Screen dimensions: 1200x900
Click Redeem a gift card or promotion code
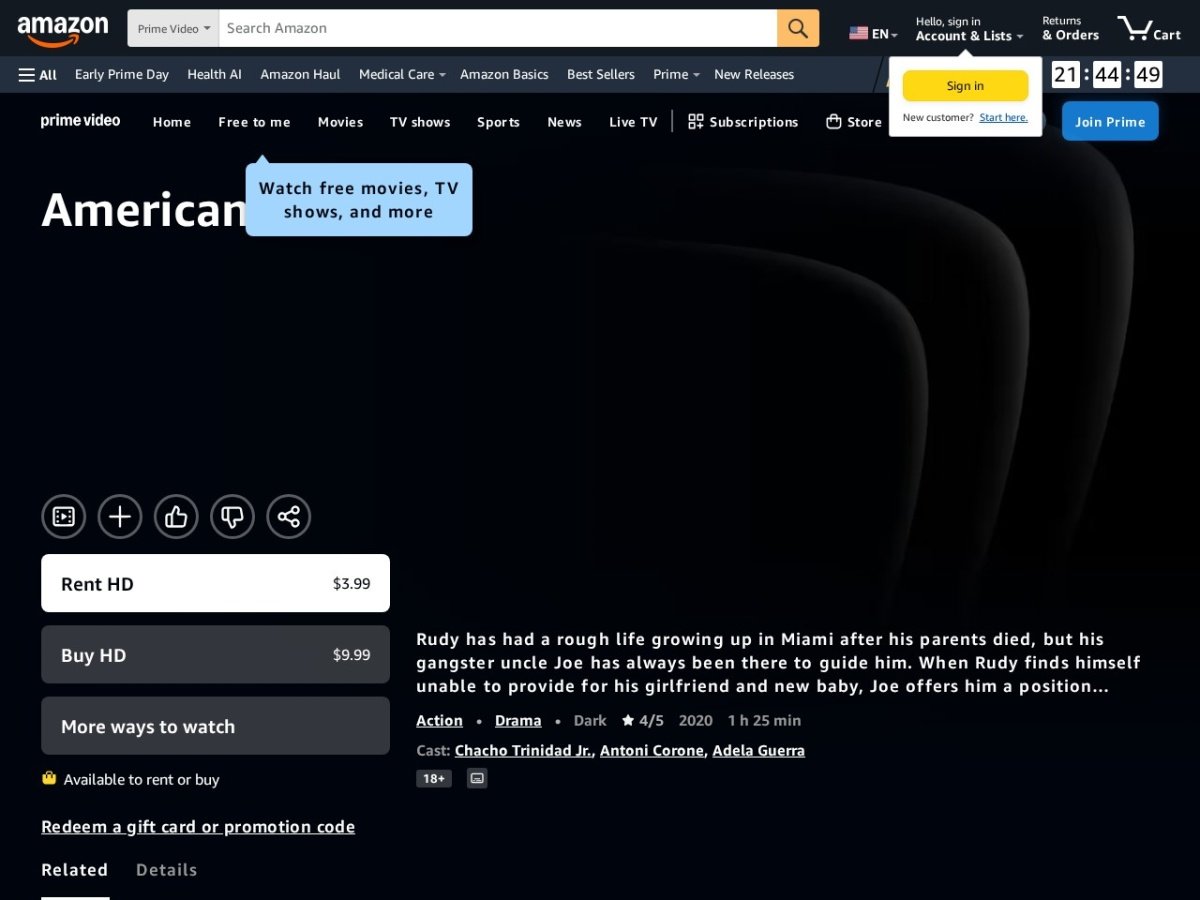[198, 827]
